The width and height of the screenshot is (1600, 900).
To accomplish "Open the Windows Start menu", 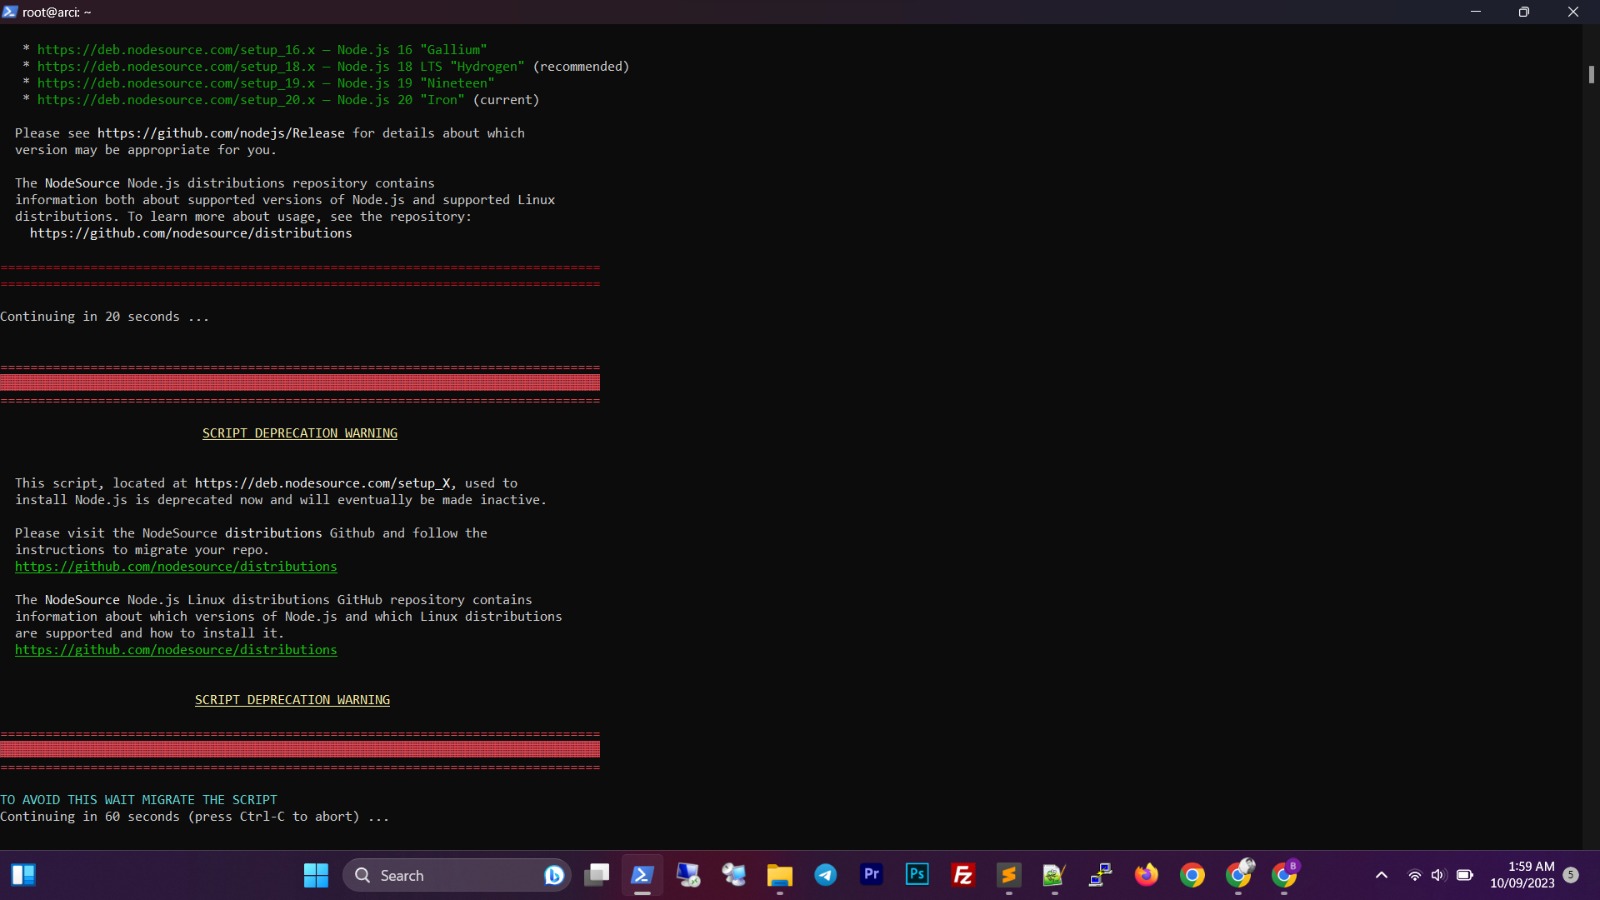I will (x=316, y=875).
